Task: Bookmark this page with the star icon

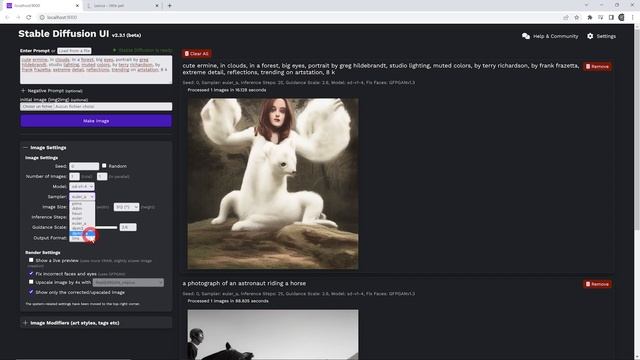Action: [x=576, y=18]
